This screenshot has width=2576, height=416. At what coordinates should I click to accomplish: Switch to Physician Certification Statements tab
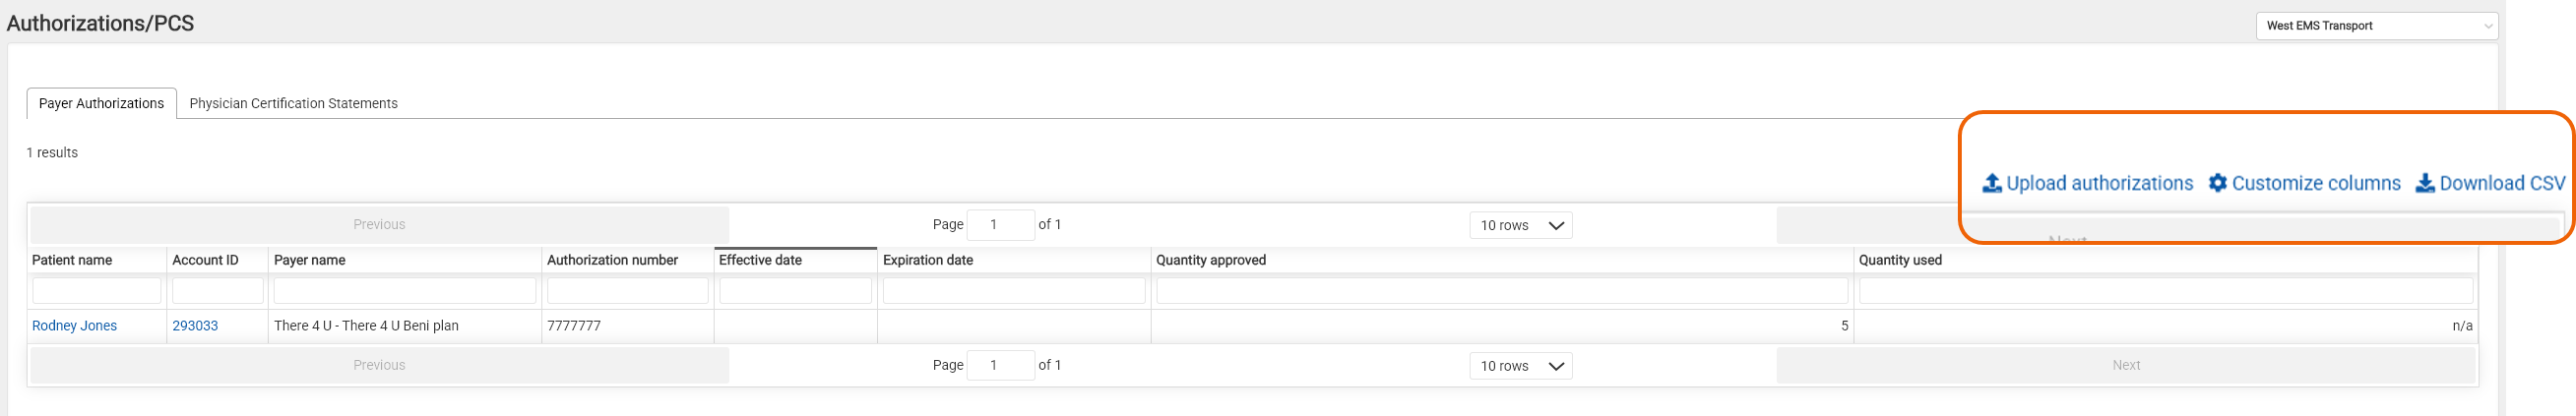[x=293, y=104]
